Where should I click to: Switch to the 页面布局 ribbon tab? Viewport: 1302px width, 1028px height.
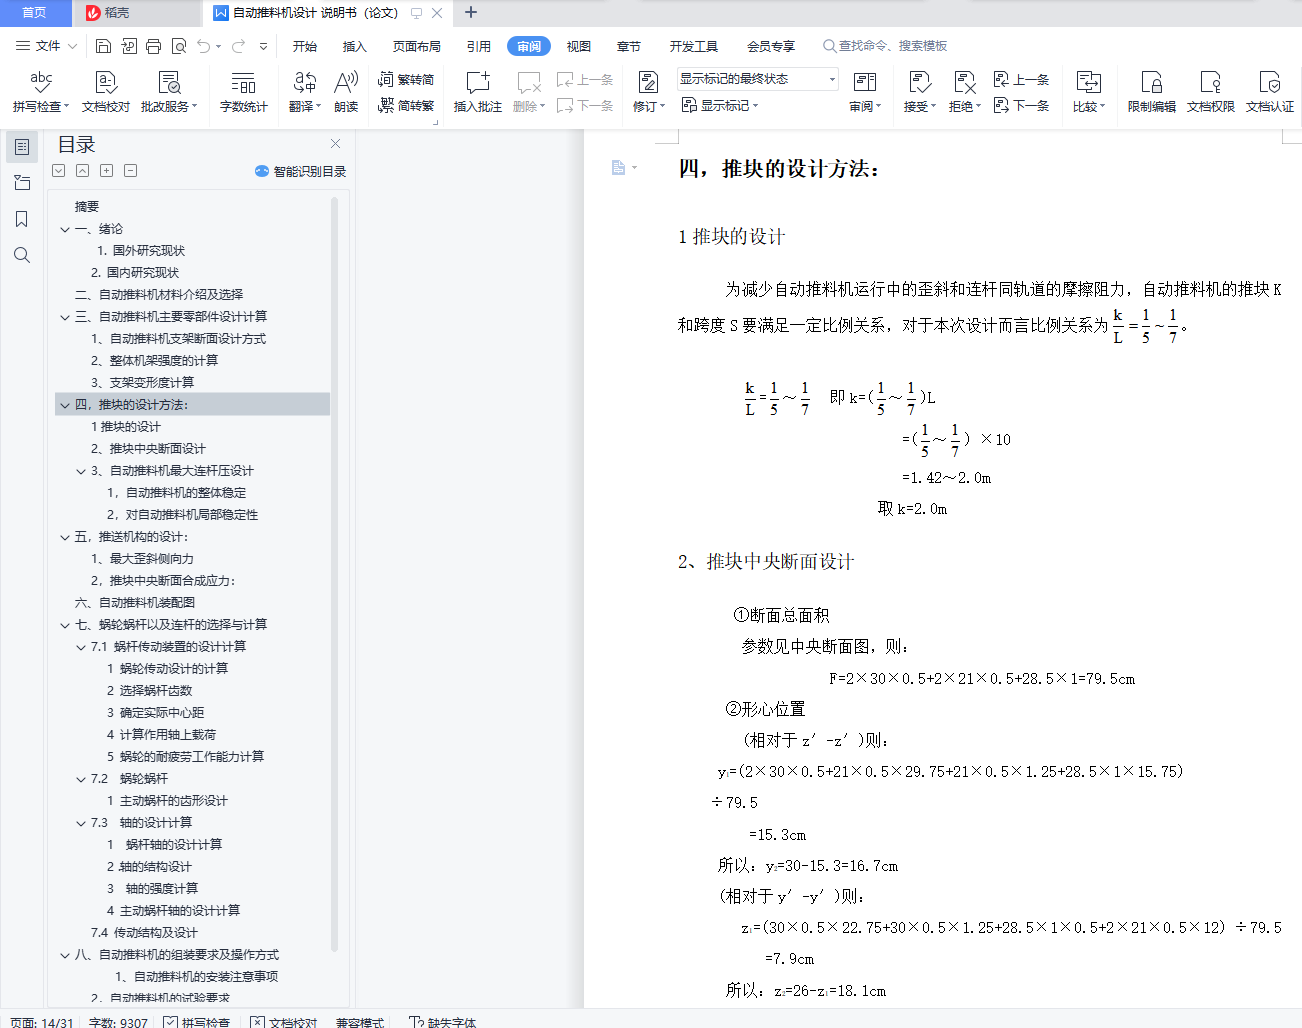[x=417, y=46]
